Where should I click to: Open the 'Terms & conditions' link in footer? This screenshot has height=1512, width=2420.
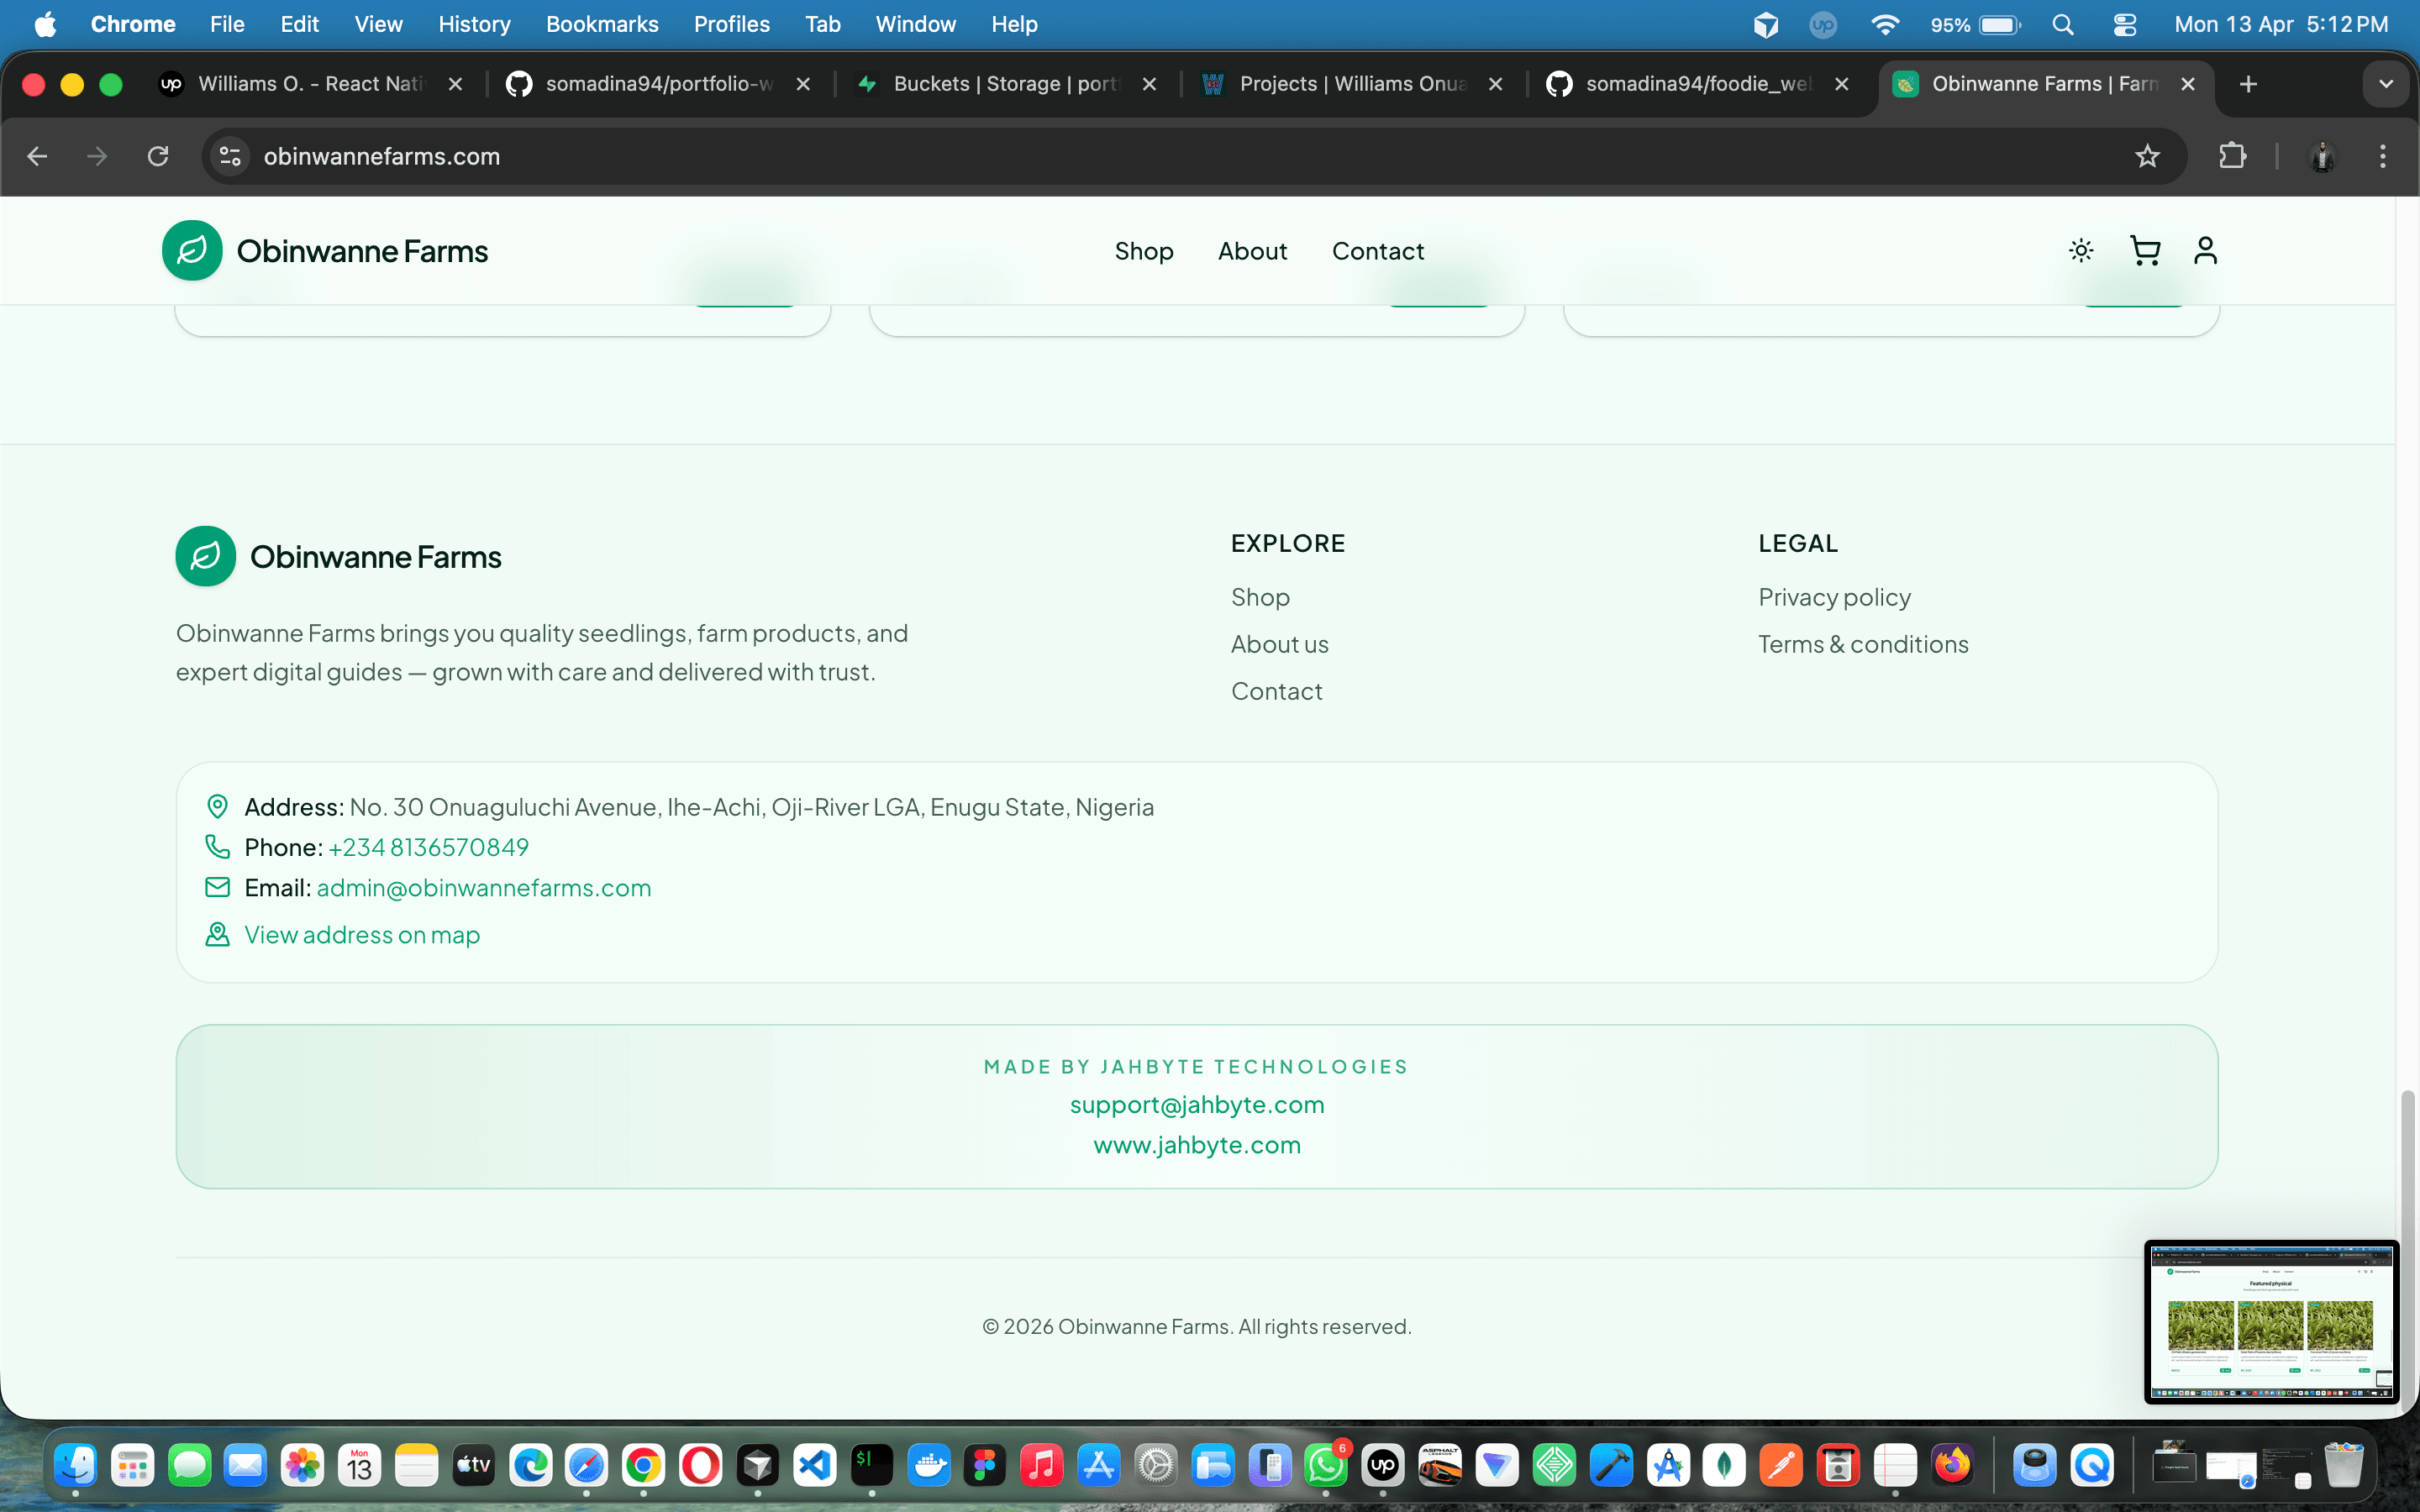click(x=1863, y=643)
